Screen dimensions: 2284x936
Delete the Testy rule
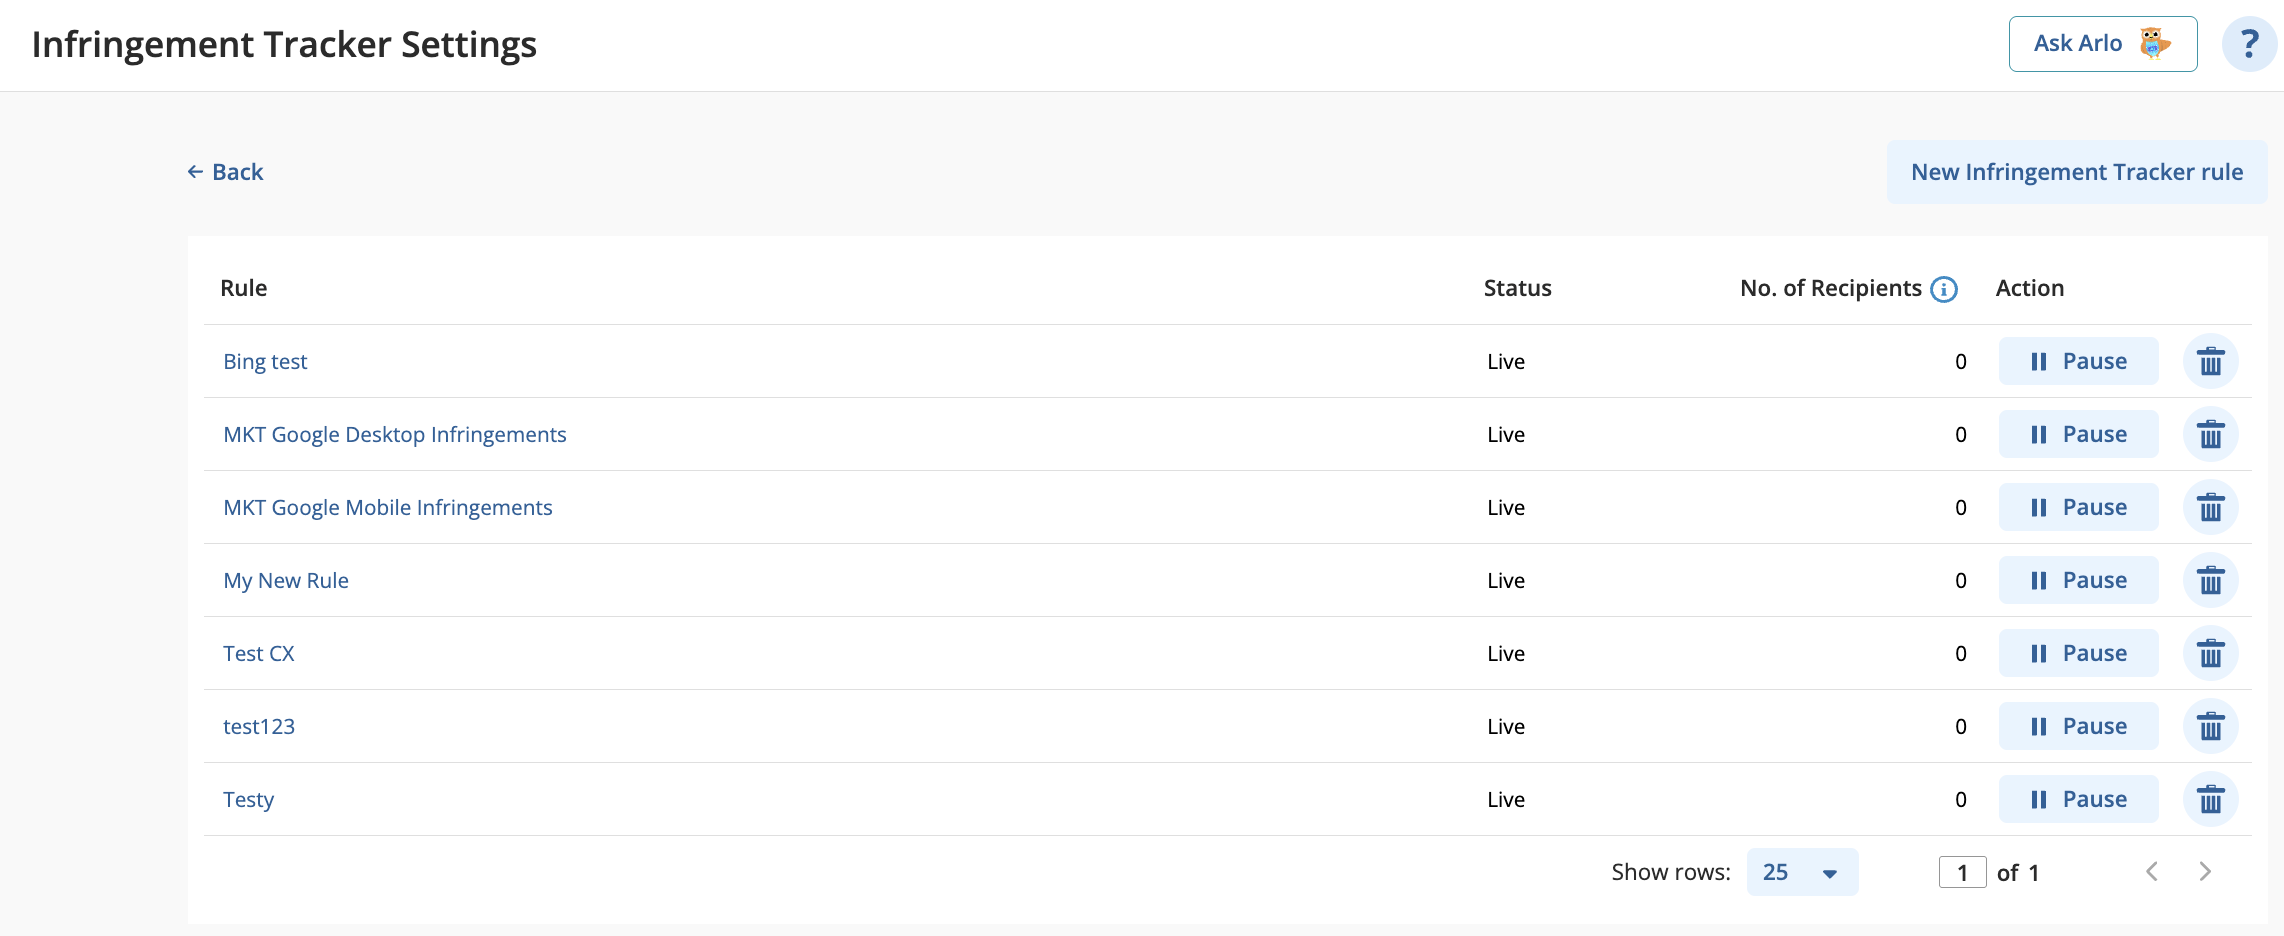[x=2210, y=799]
